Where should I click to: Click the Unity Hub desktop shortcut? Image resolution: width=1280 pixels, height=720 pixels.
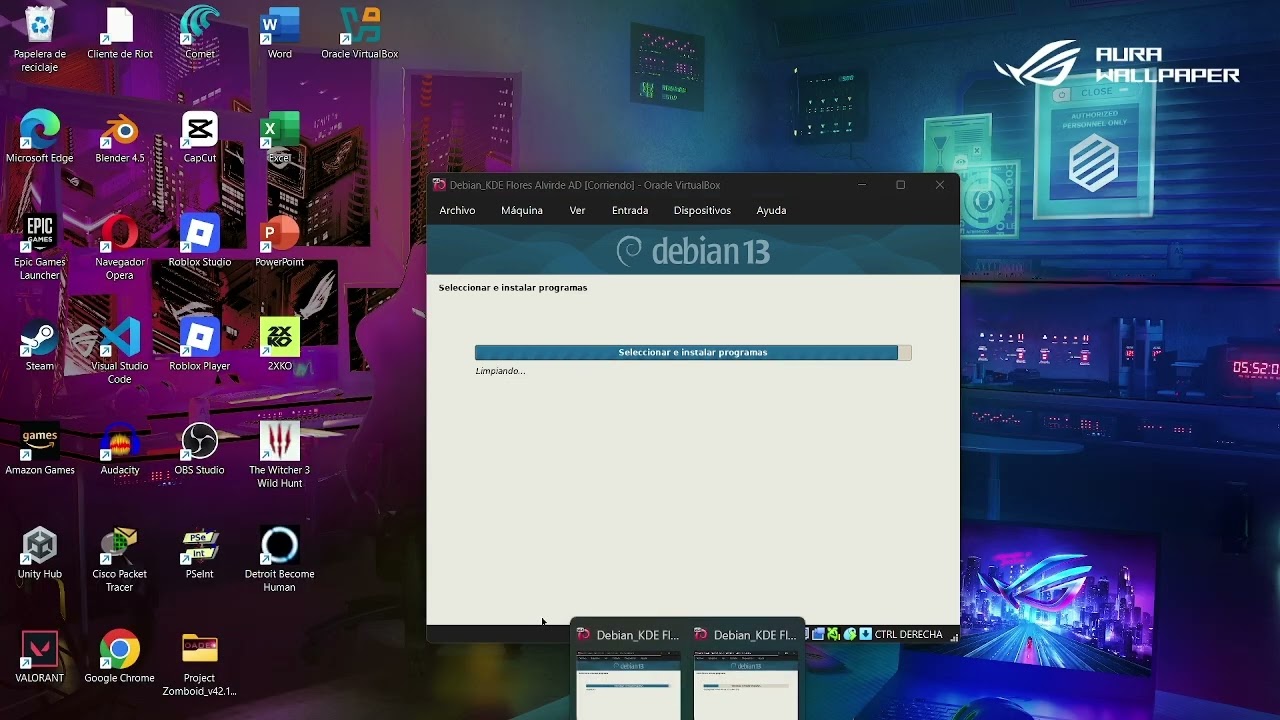(x=40, y=552)
